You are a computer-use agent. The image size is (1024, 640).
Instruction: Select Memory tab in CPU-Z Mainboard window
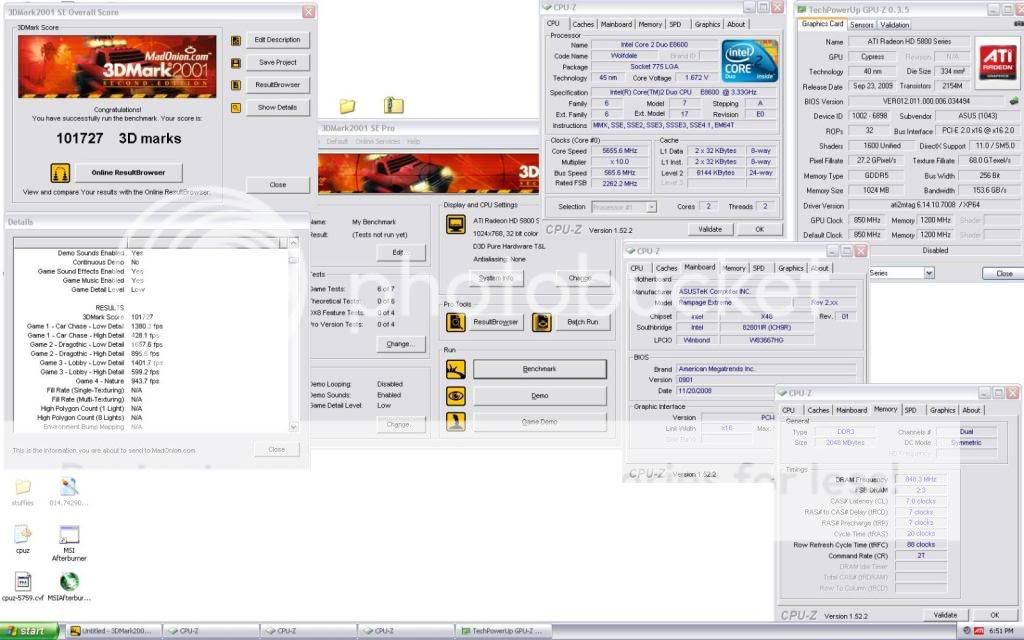[733, 268]
